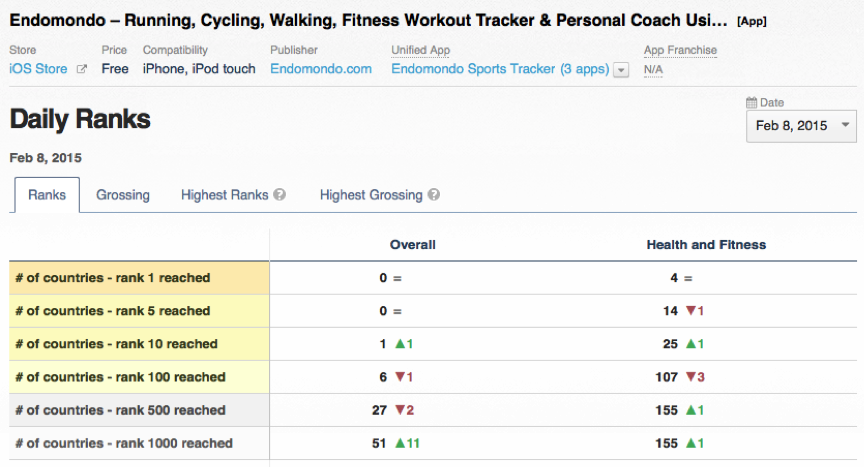Expand the Unified App dropdown arrow
This screenshot has width=865, height=468.
[621, 70]
